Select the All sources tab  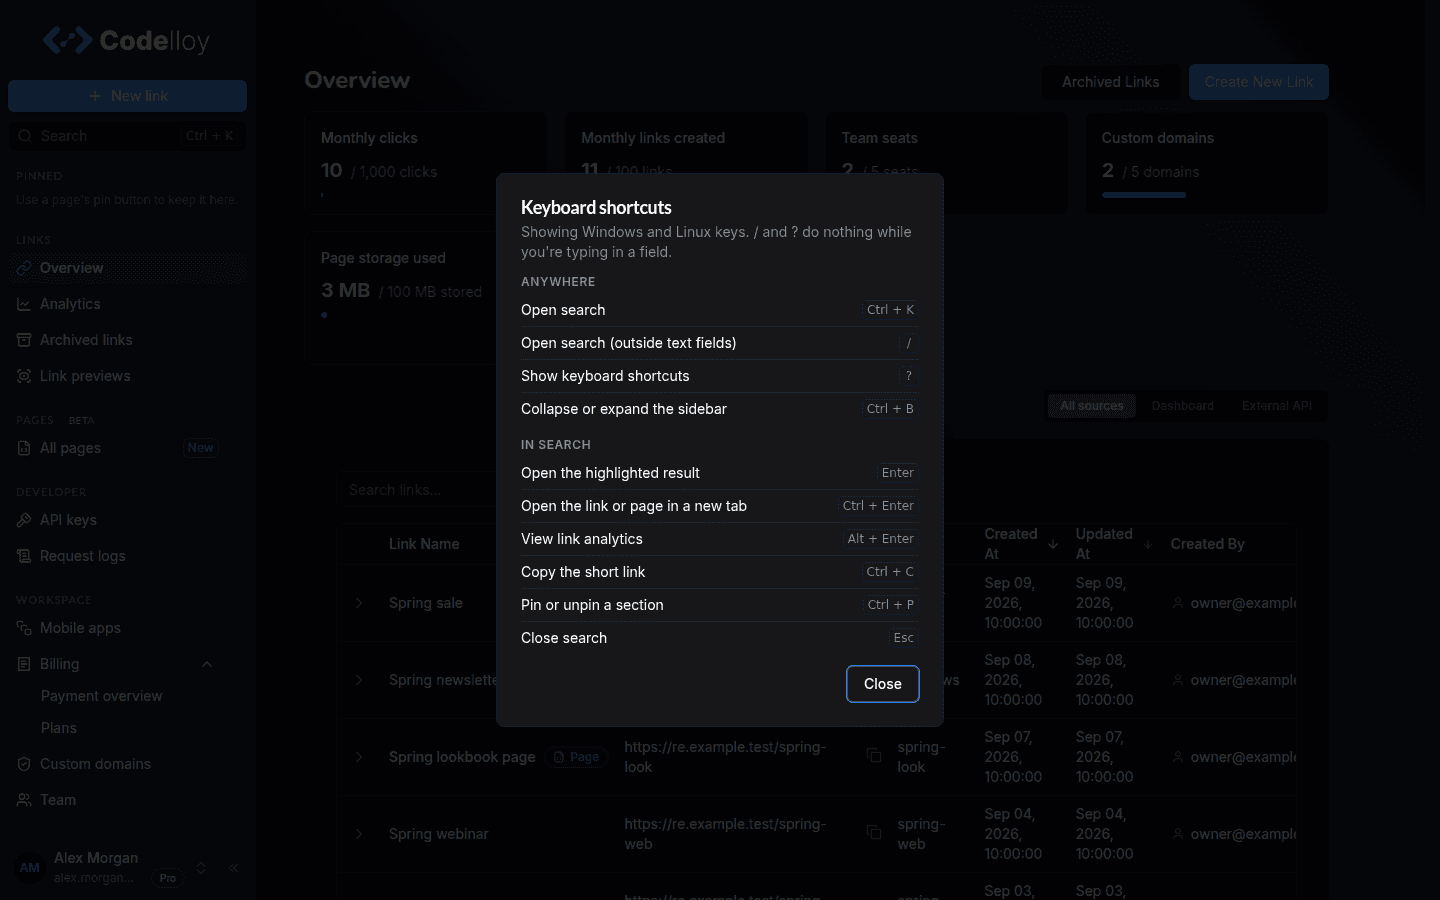(1092, 406)
